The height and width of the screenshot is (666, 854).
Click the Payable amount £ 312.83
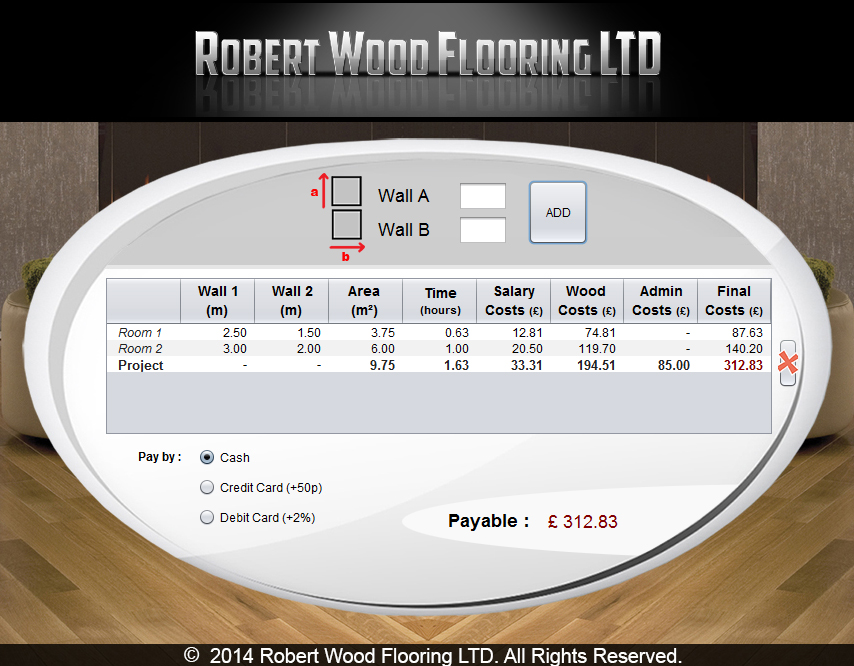tap(583, 521)
